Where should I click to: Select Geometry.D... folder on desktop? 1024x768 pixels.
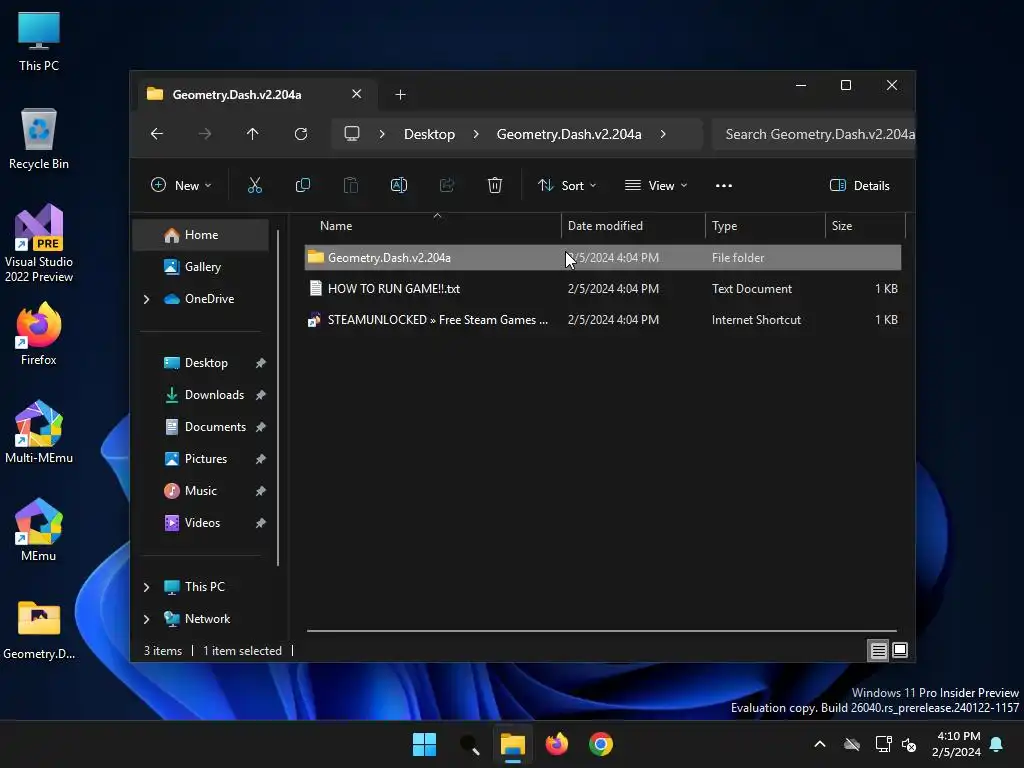(x=39, y=630)
